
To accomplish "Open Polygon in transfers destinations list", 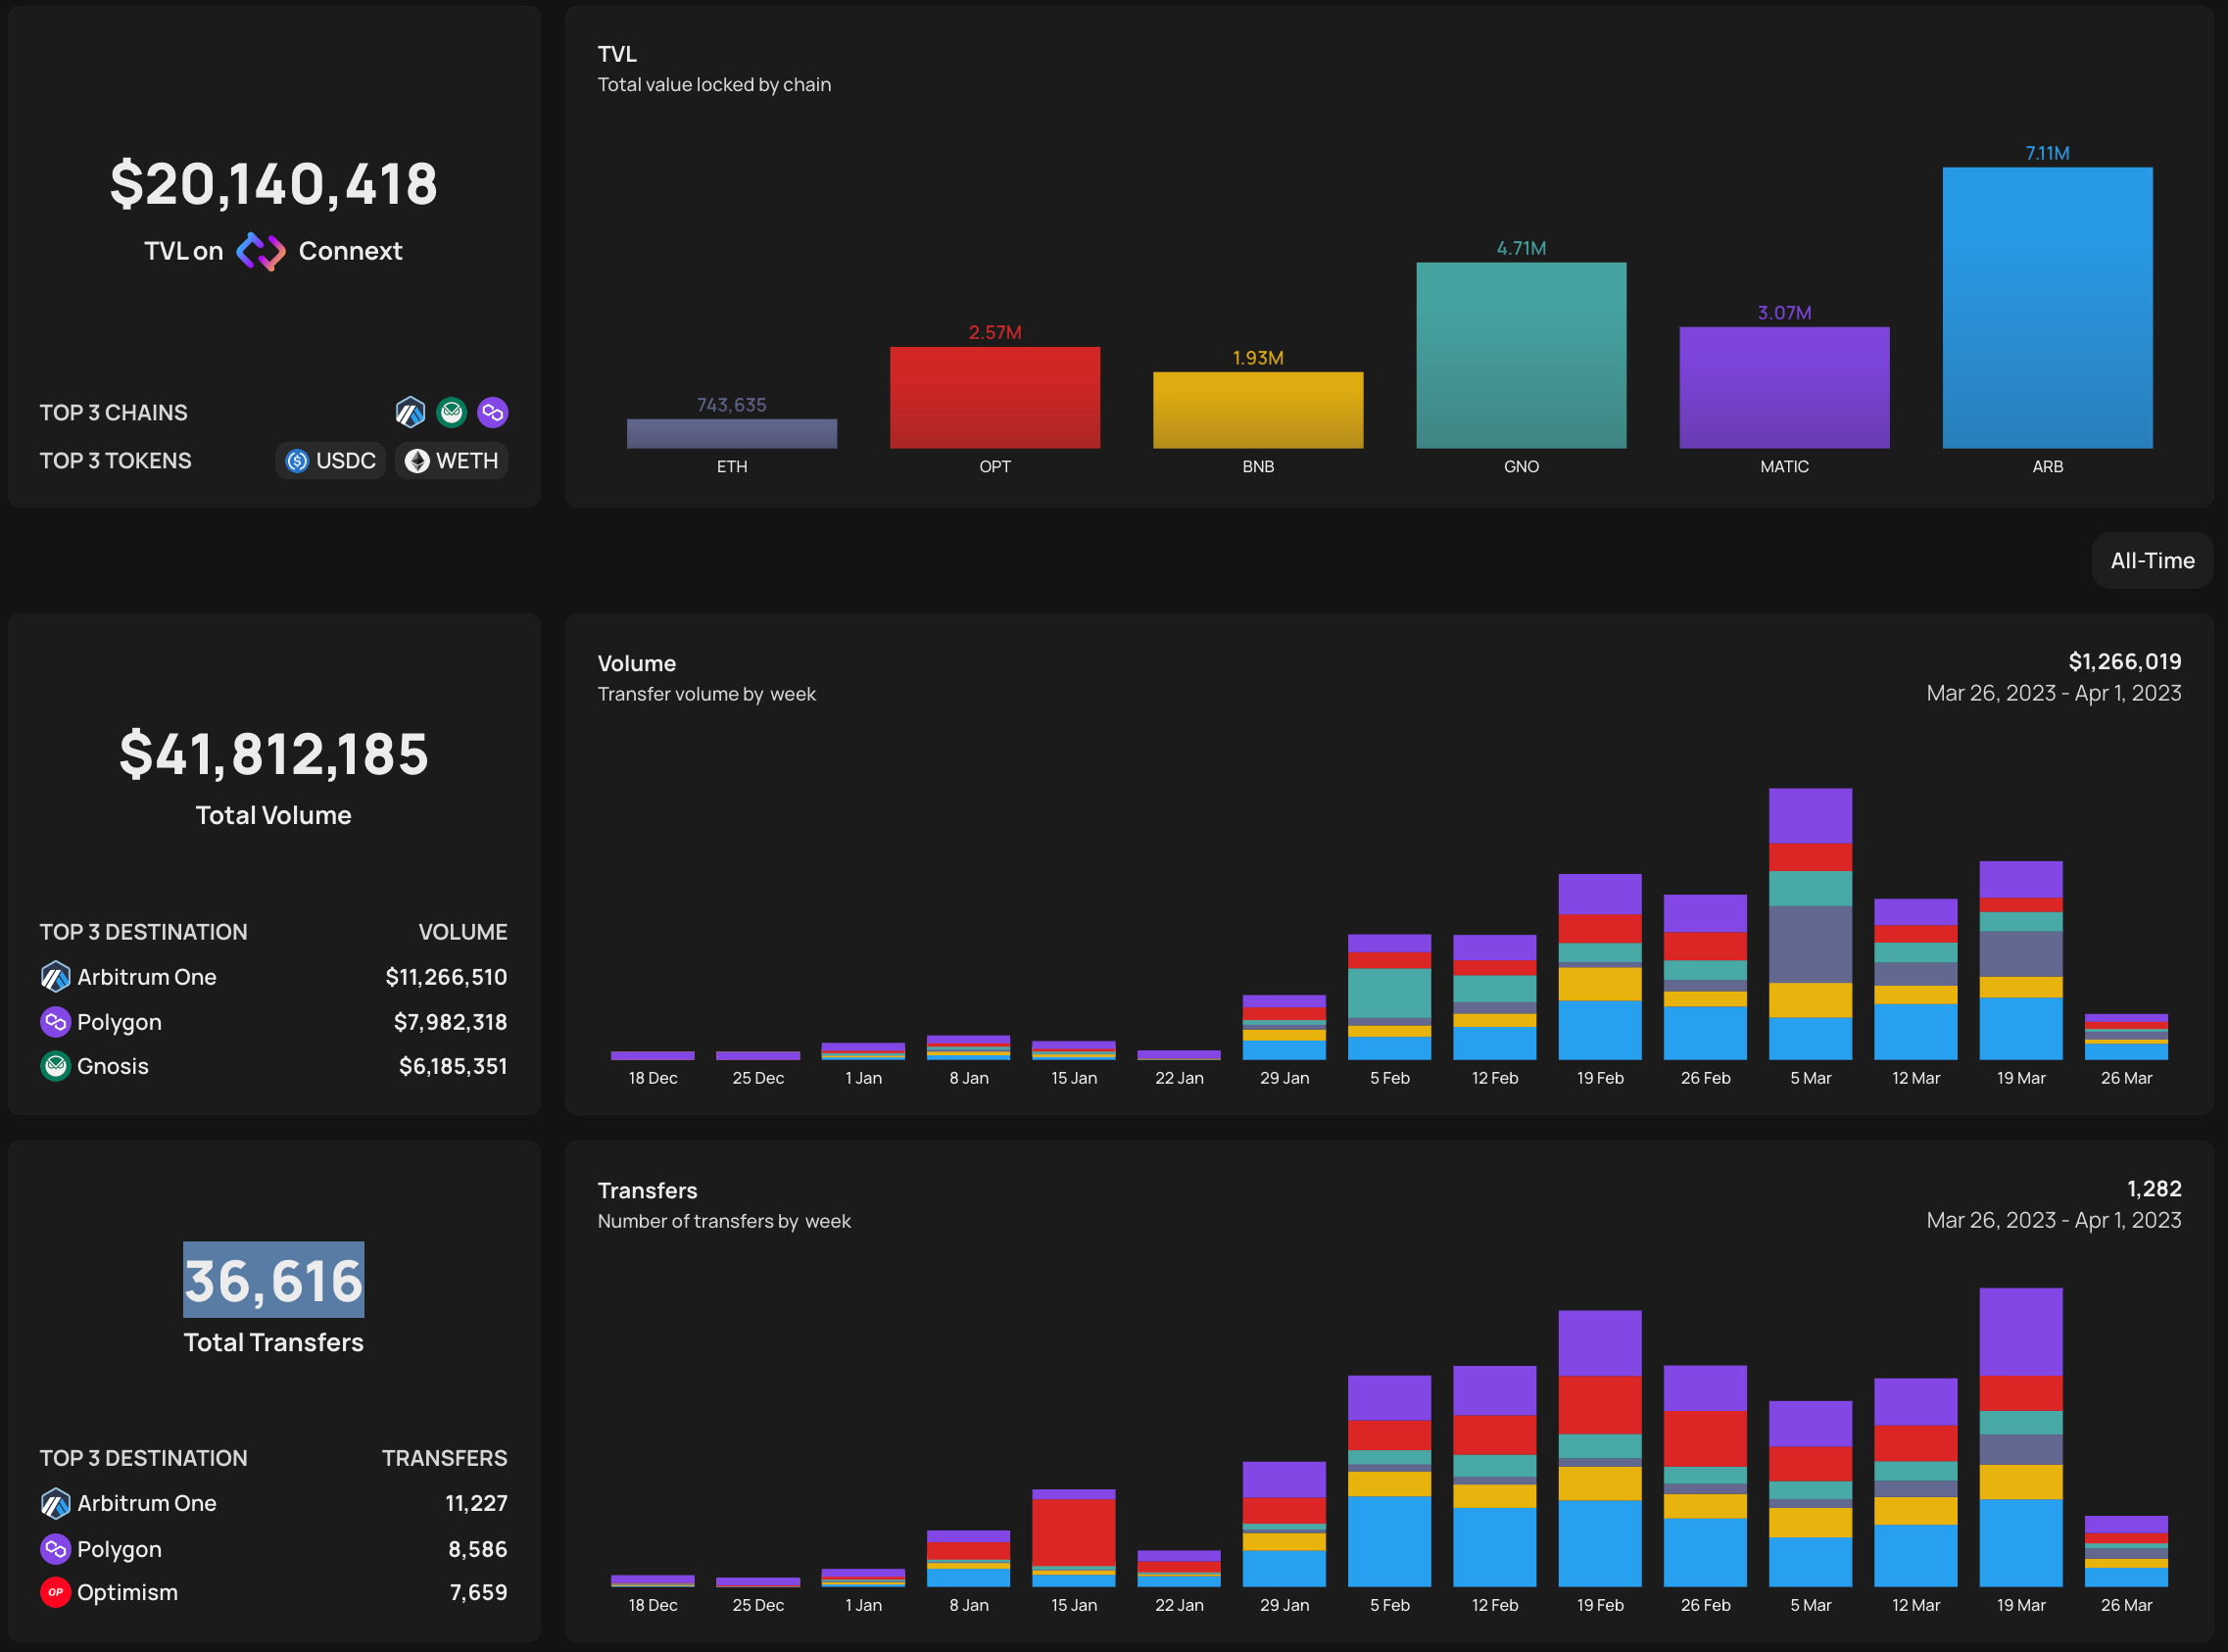I will point(119,1549).
